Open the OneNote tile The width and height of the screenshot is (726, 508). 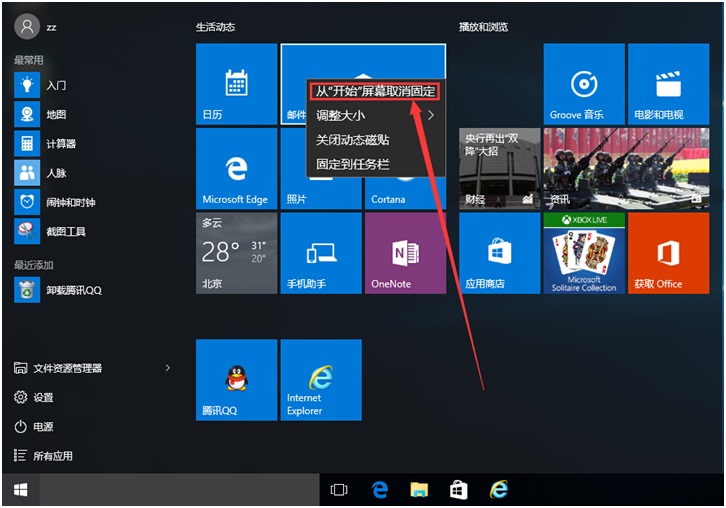[405, 253]
